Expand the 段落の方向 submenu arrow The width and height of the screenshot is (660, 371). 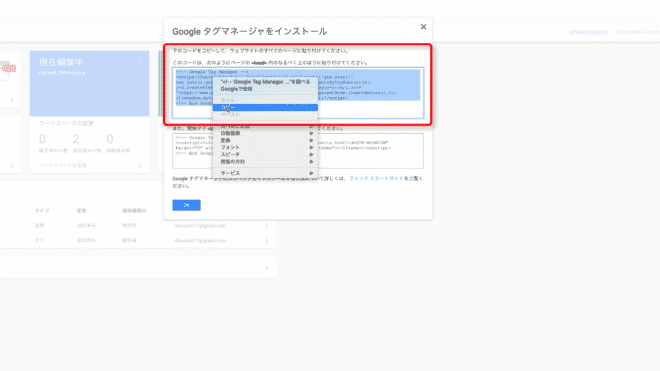click(x=311, y=162)
